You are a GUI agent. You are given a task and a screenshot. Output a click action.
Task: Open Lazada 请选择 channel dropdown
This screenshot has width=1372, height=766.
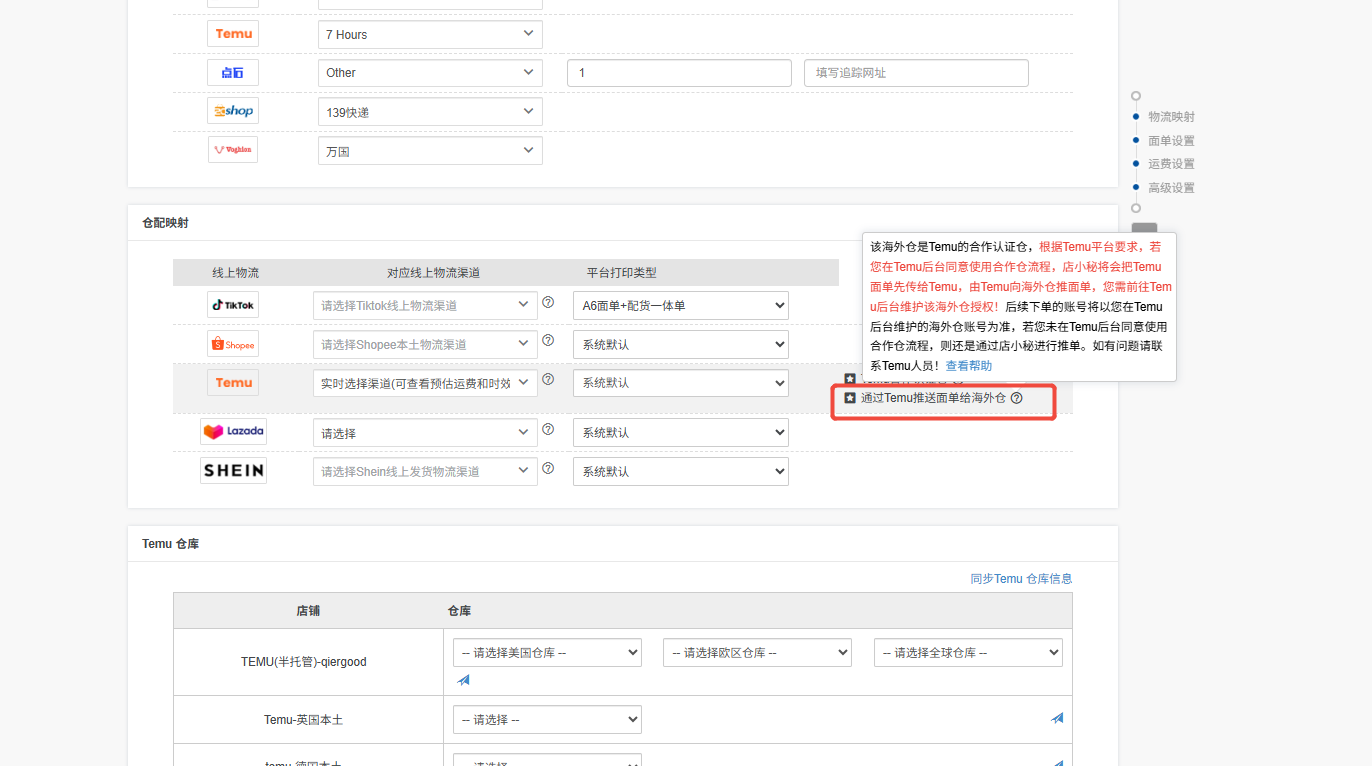click(425, 433)
